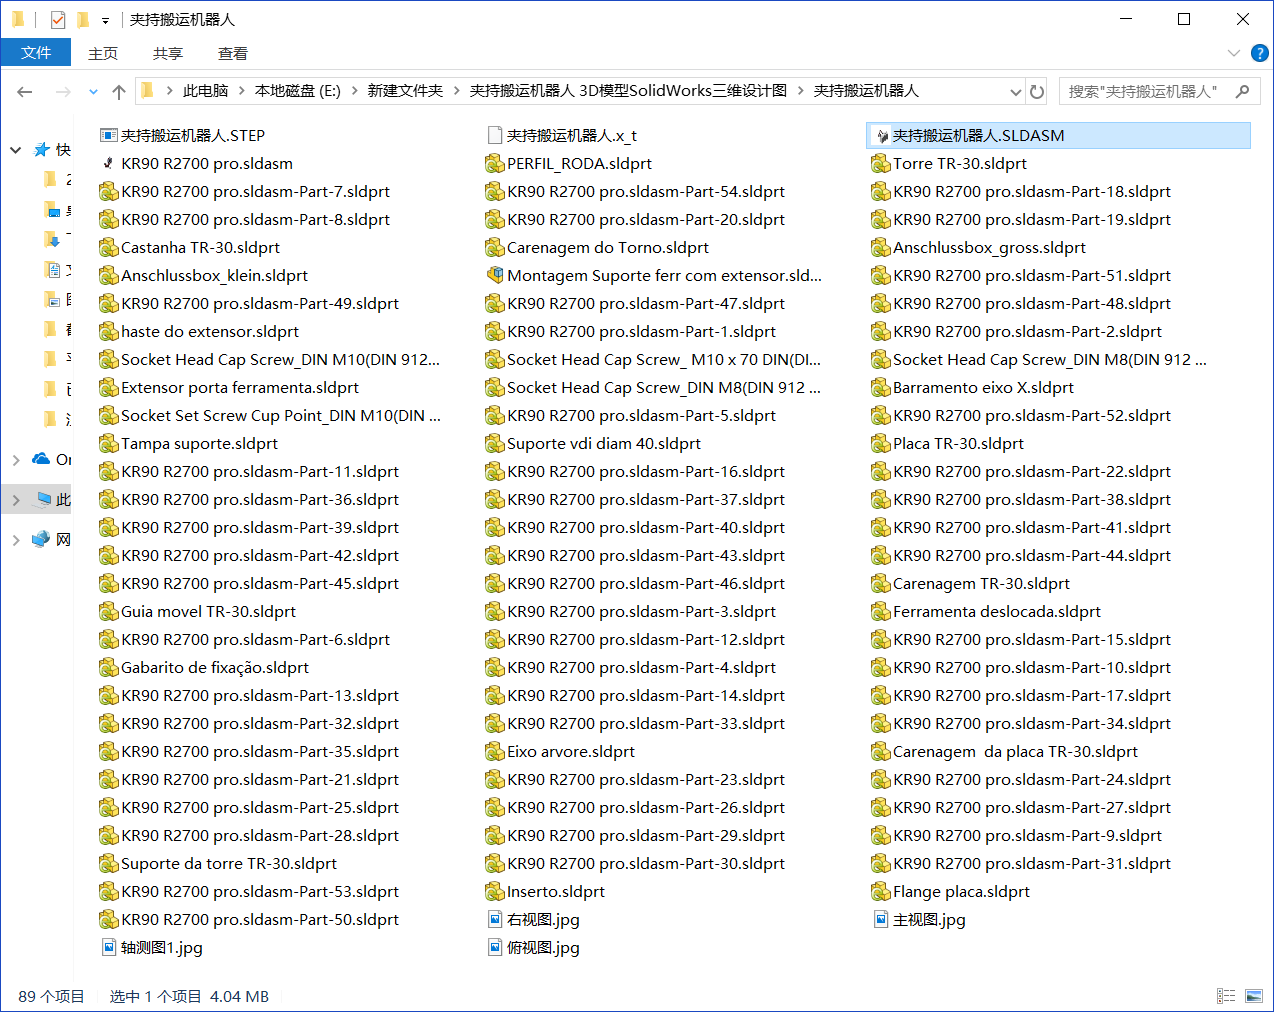The width and height of the screenshot is (1274, 1012).
Task: Go back with the back arrow
Action: tap(25, 92)
